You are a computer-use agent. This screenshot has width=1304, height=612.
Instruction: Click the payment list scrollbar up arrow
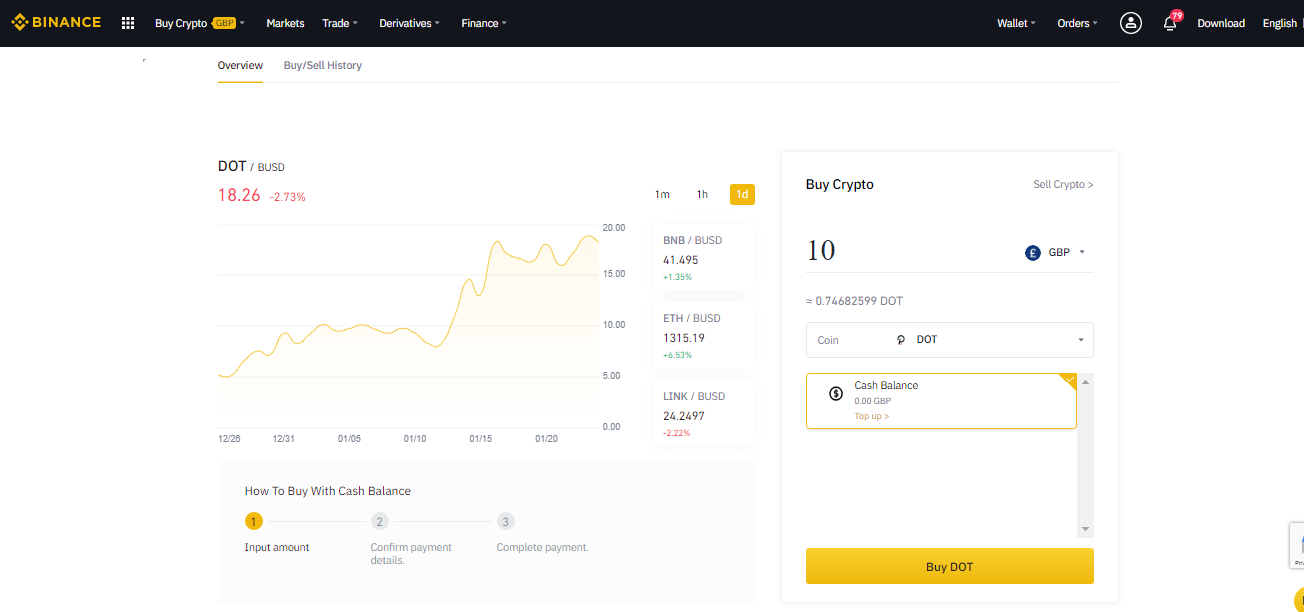pos(1086,381)
